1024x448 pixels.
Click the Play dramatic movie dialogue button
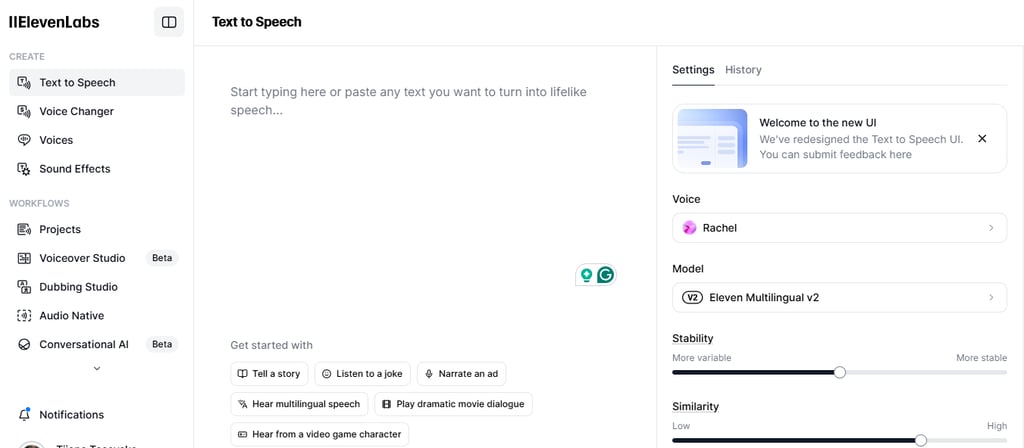pos(454,404)
